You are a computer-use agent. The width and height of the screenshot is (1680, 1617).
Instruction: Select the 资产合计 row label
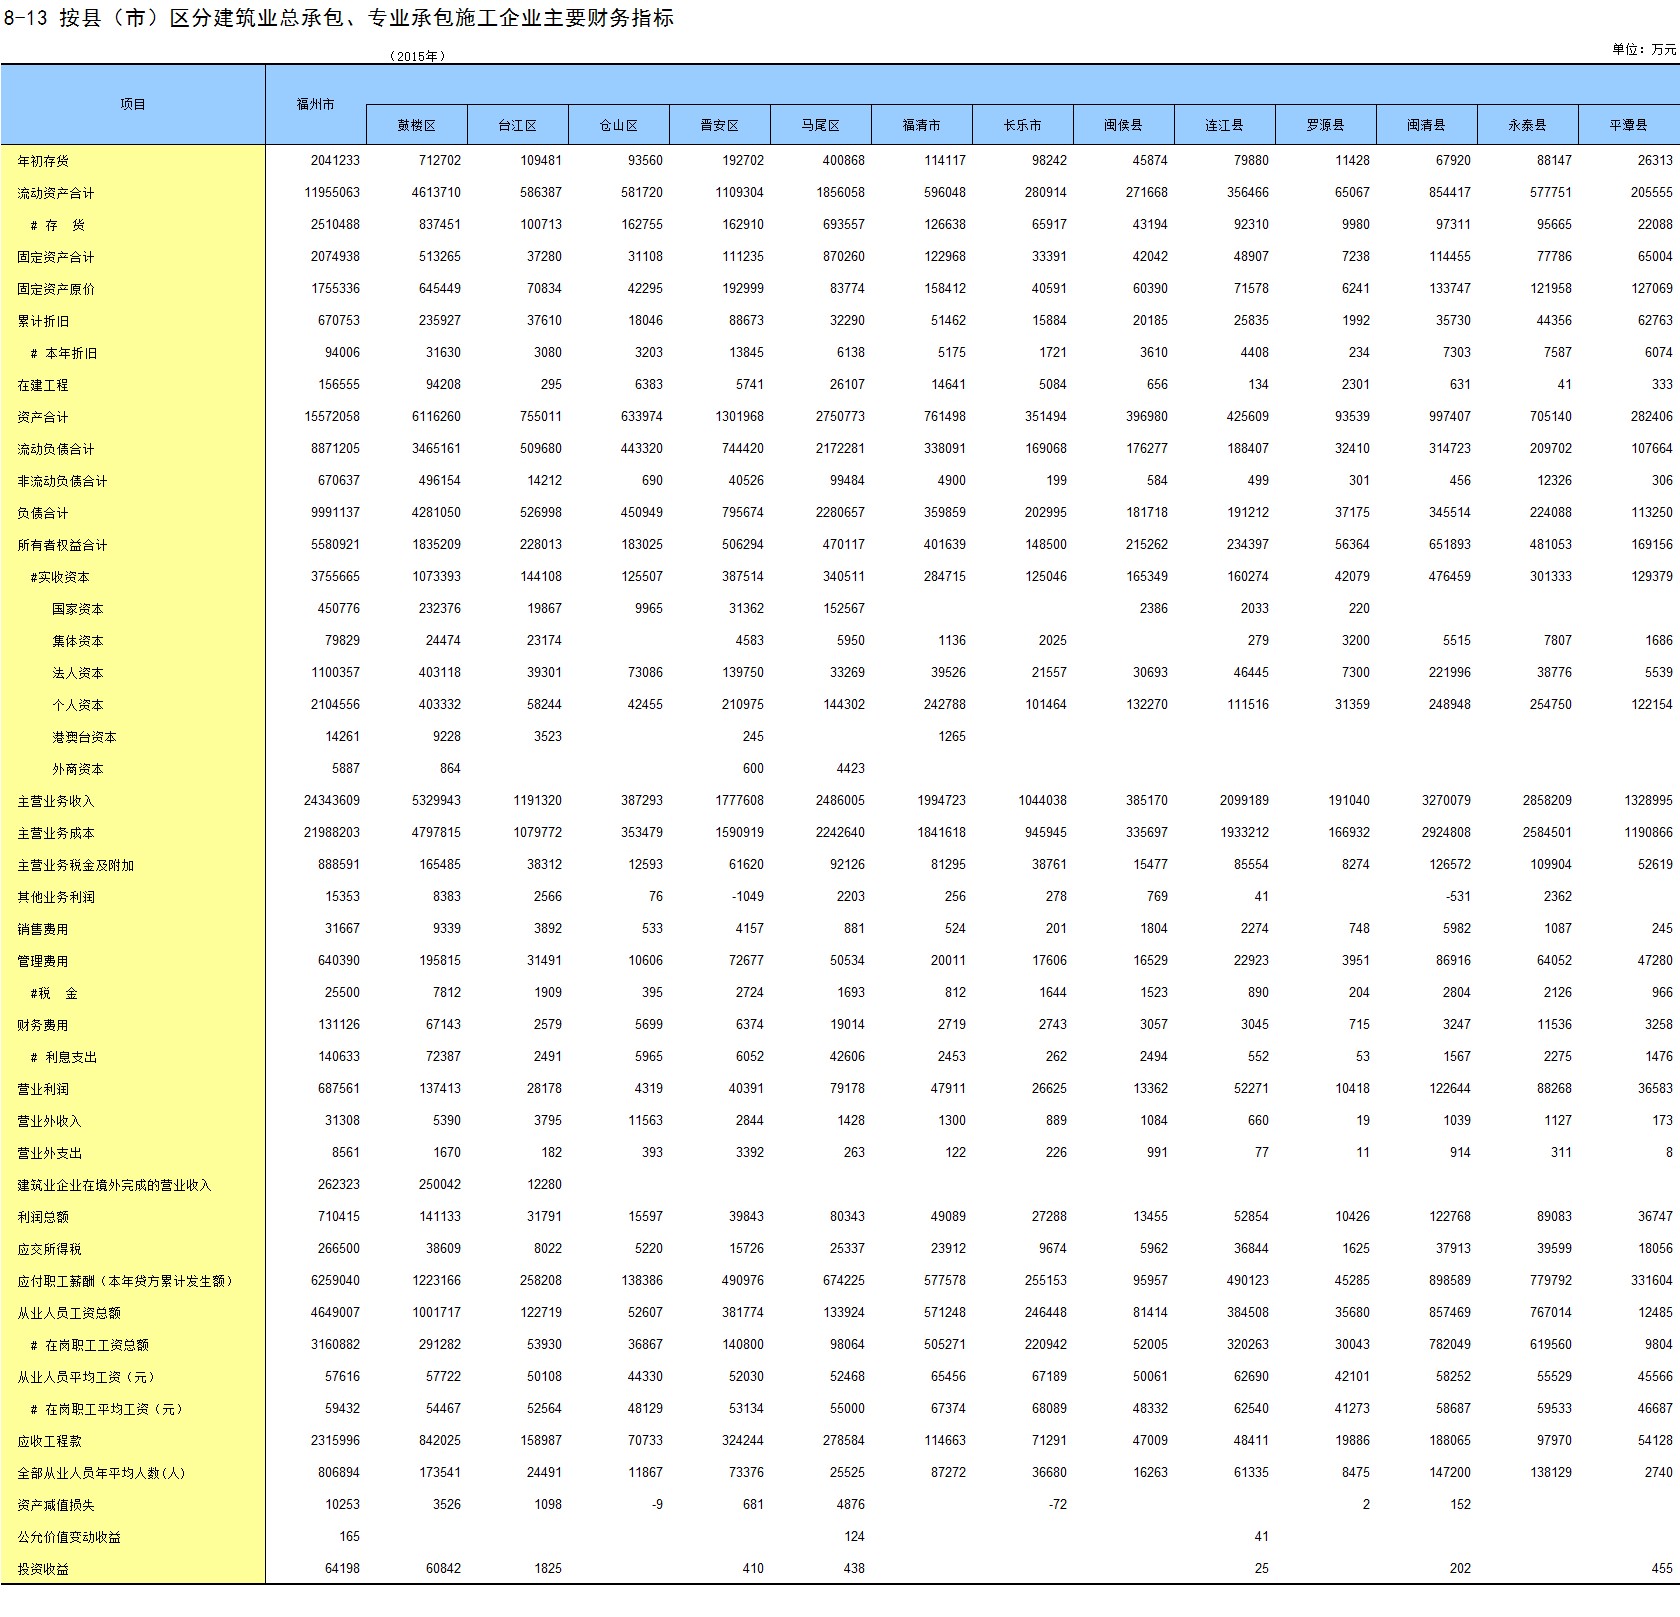pos(43,417)
